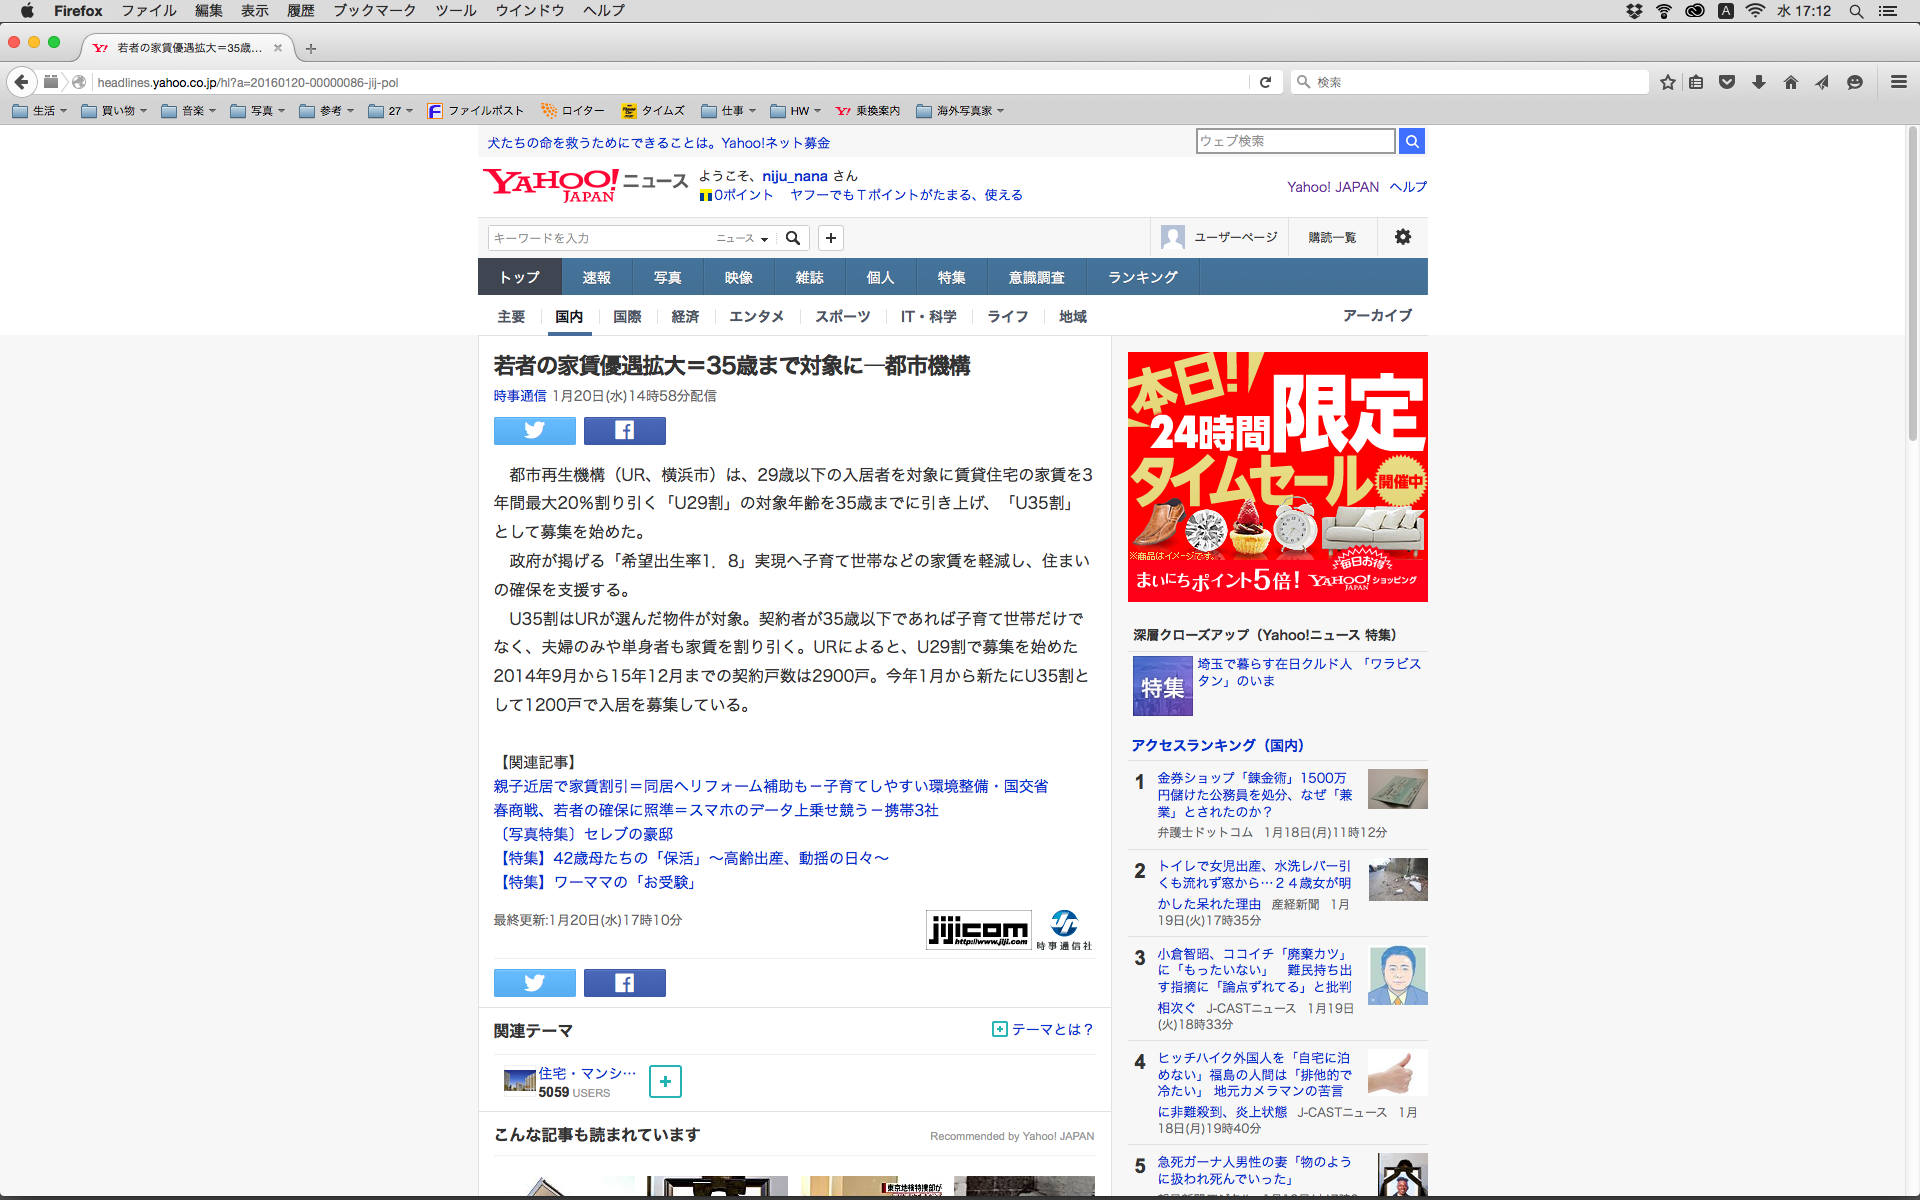Open the Firefox hamburger menu

click(x=1898, y=82)
